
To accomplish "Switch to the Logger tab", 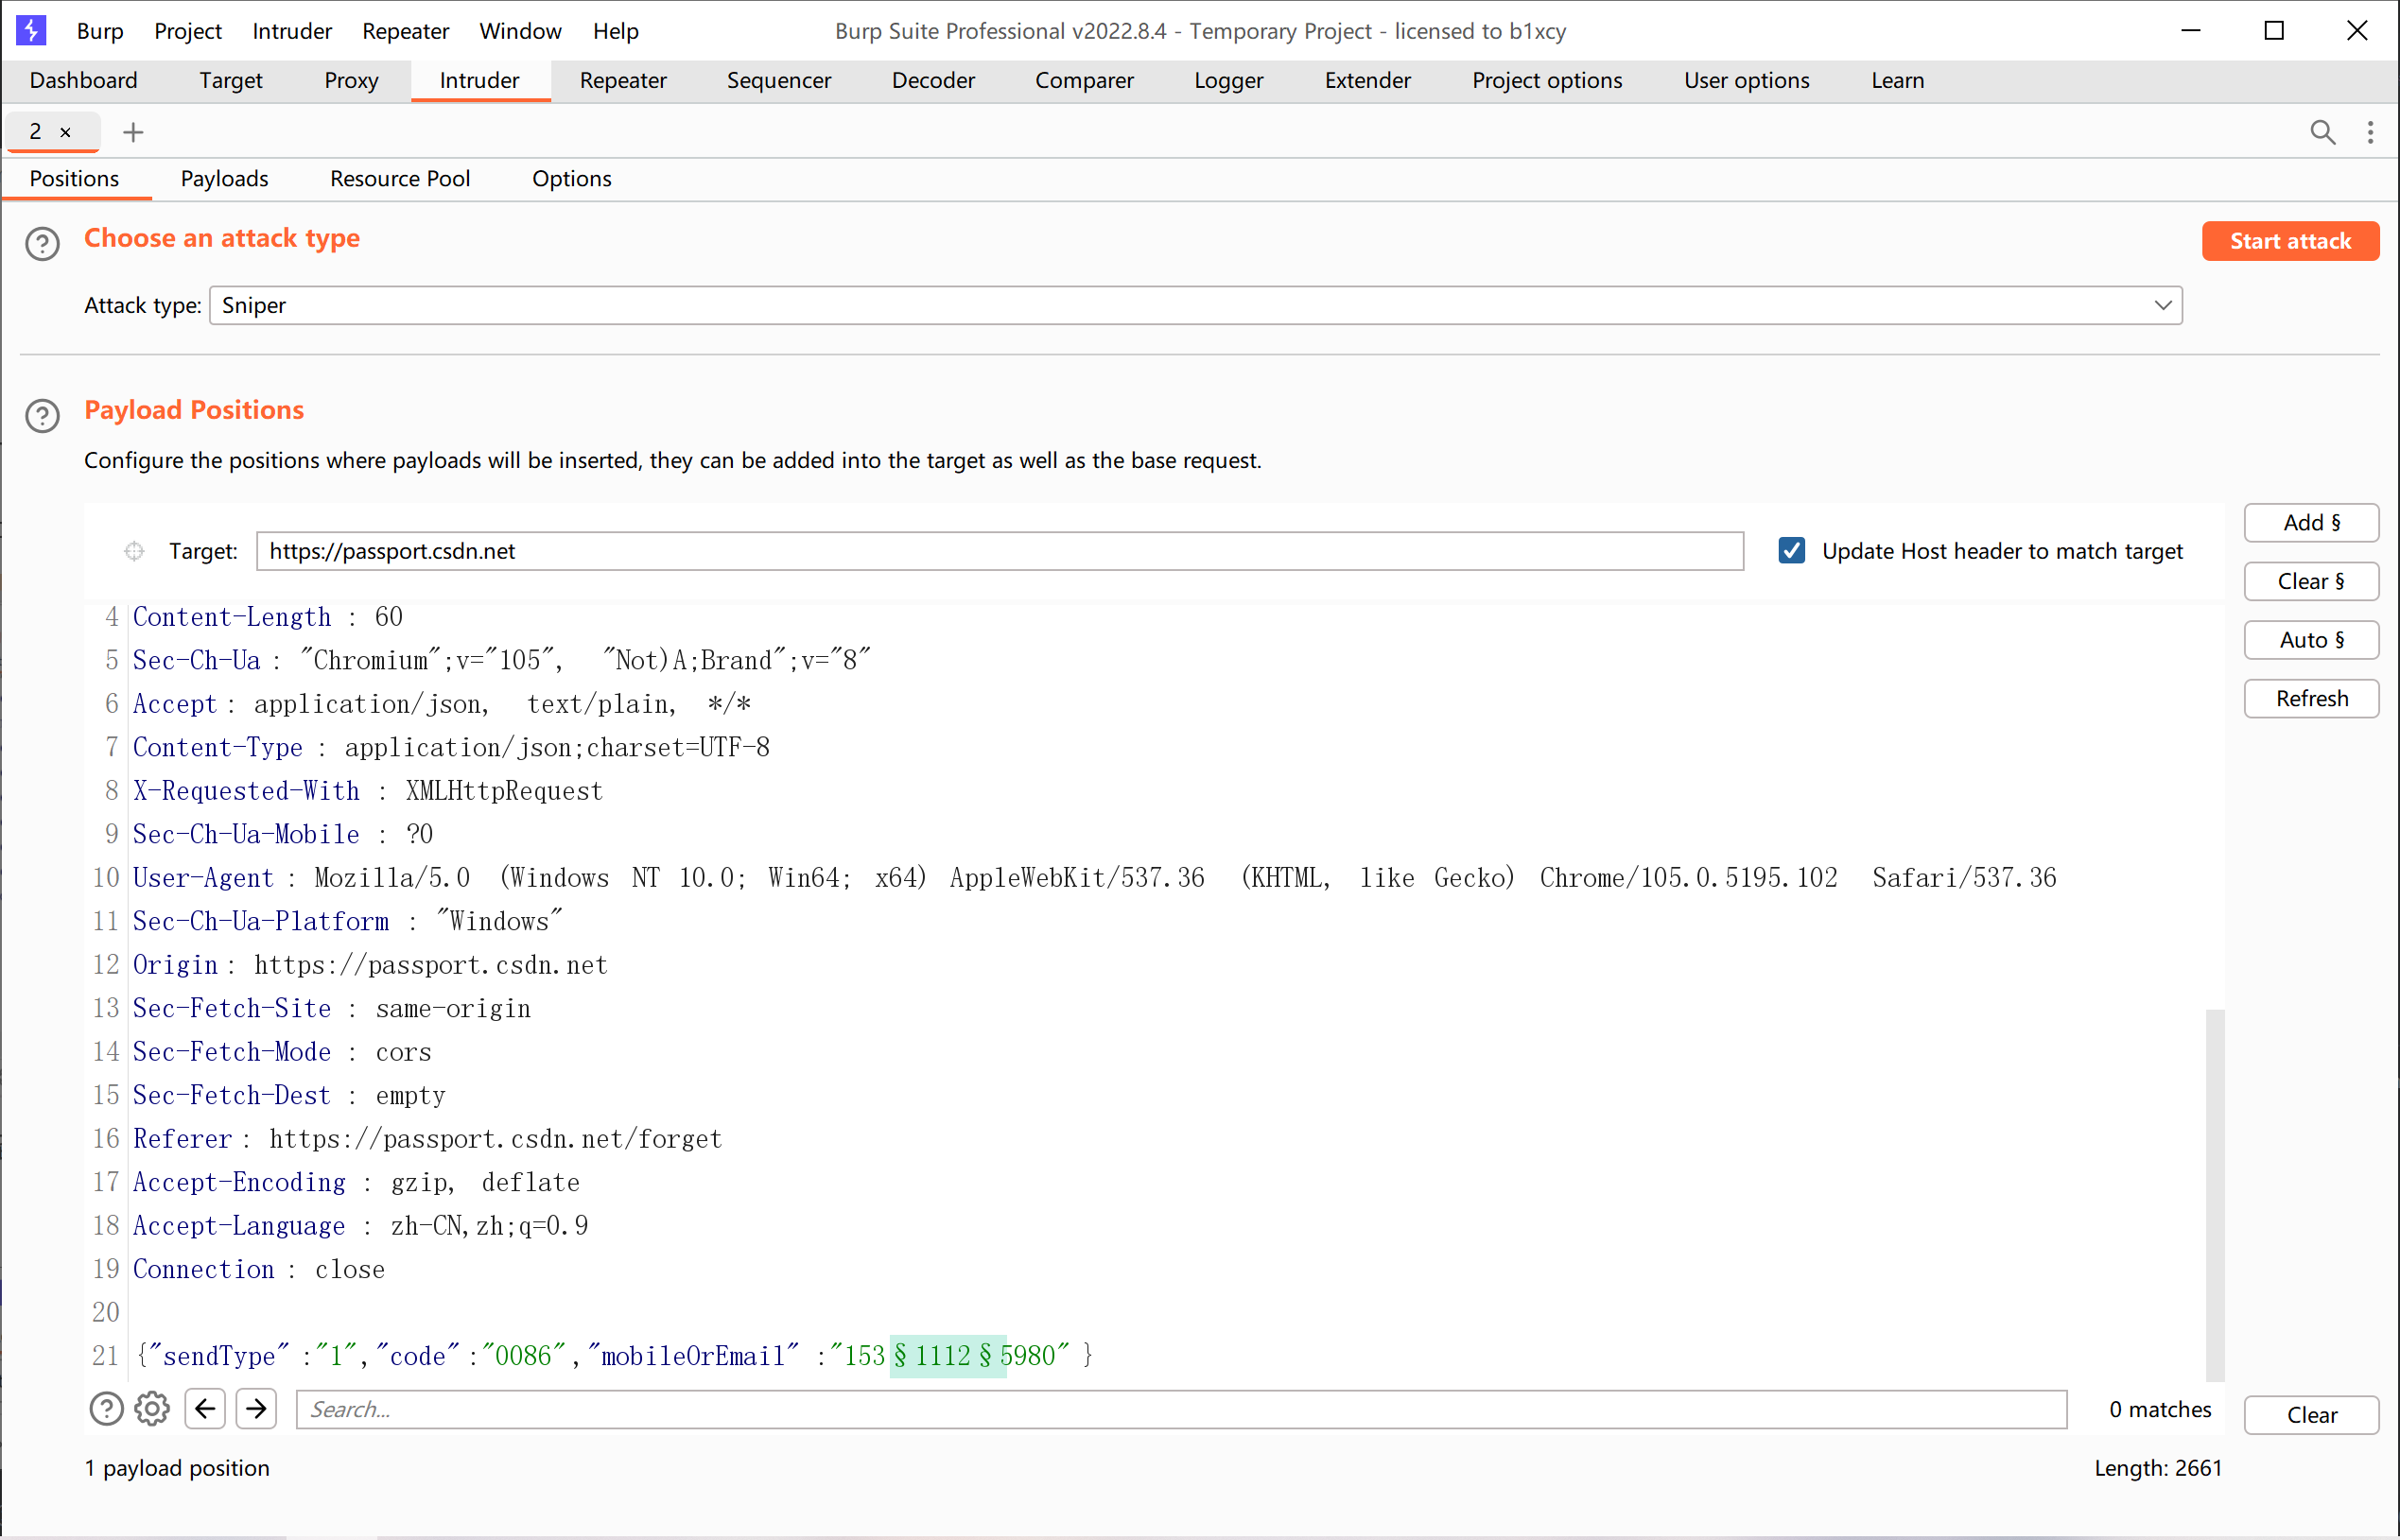I will pyautogui.click(x=1229, y=80).
